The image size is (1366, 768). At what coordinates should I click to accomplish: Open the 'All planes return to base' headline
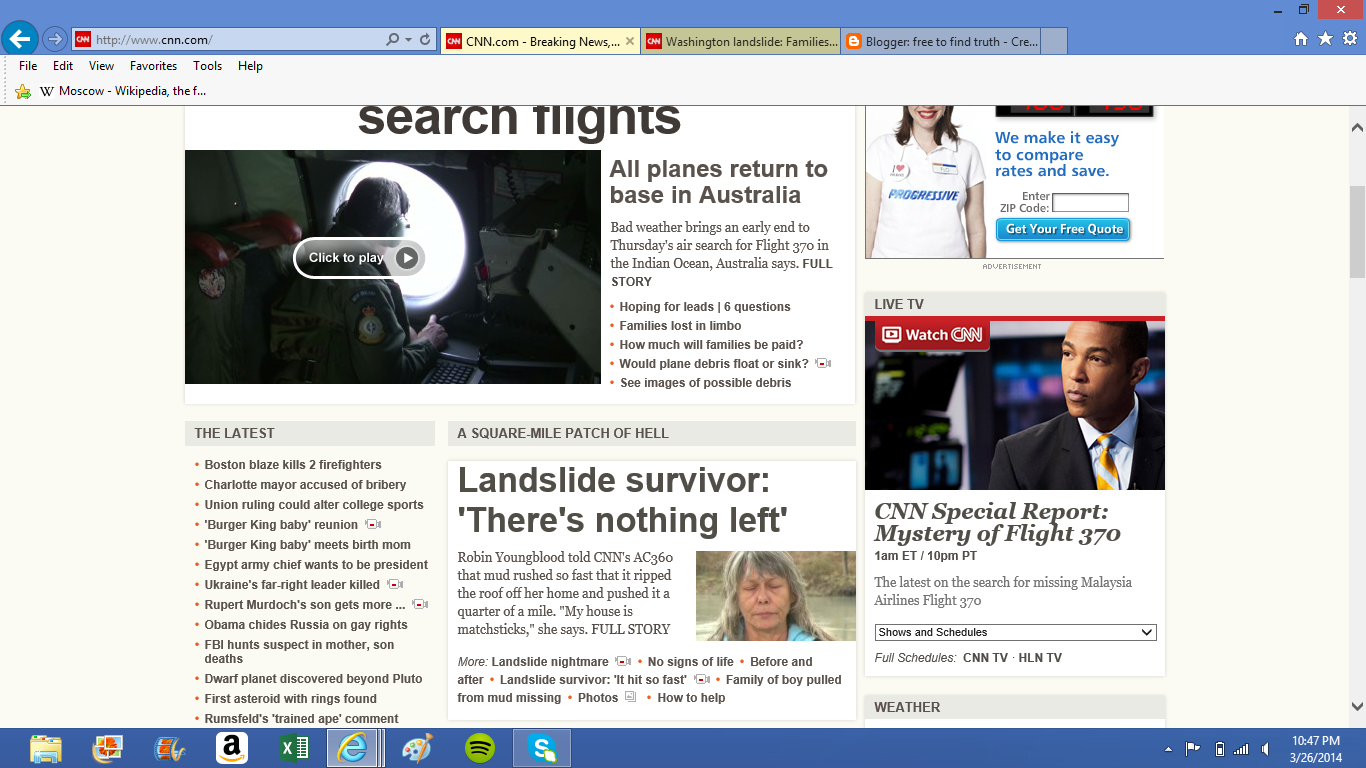click(718, 182)
